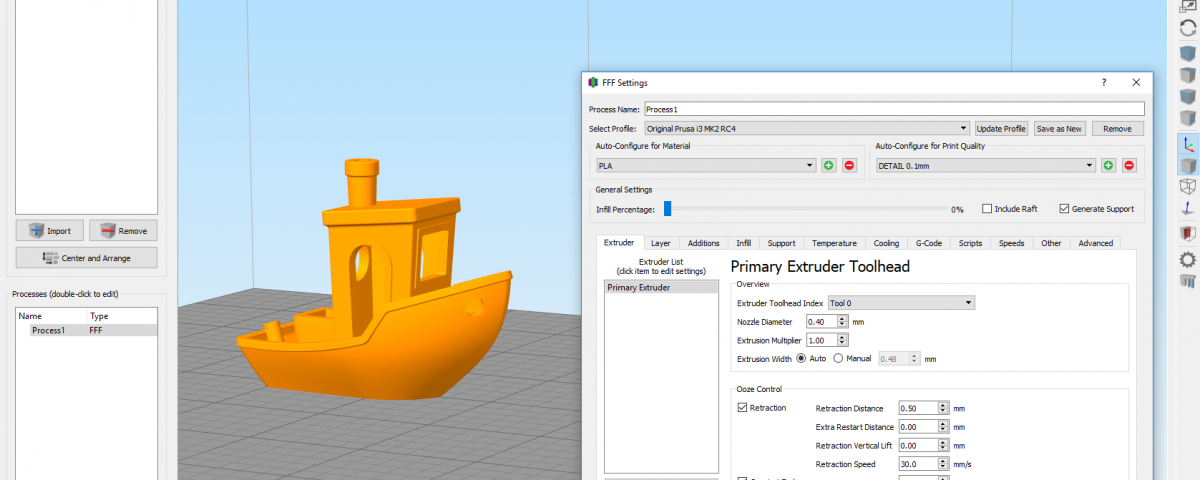
Task: Open the cross section view icon
Action: click(x=1188, y=233)
